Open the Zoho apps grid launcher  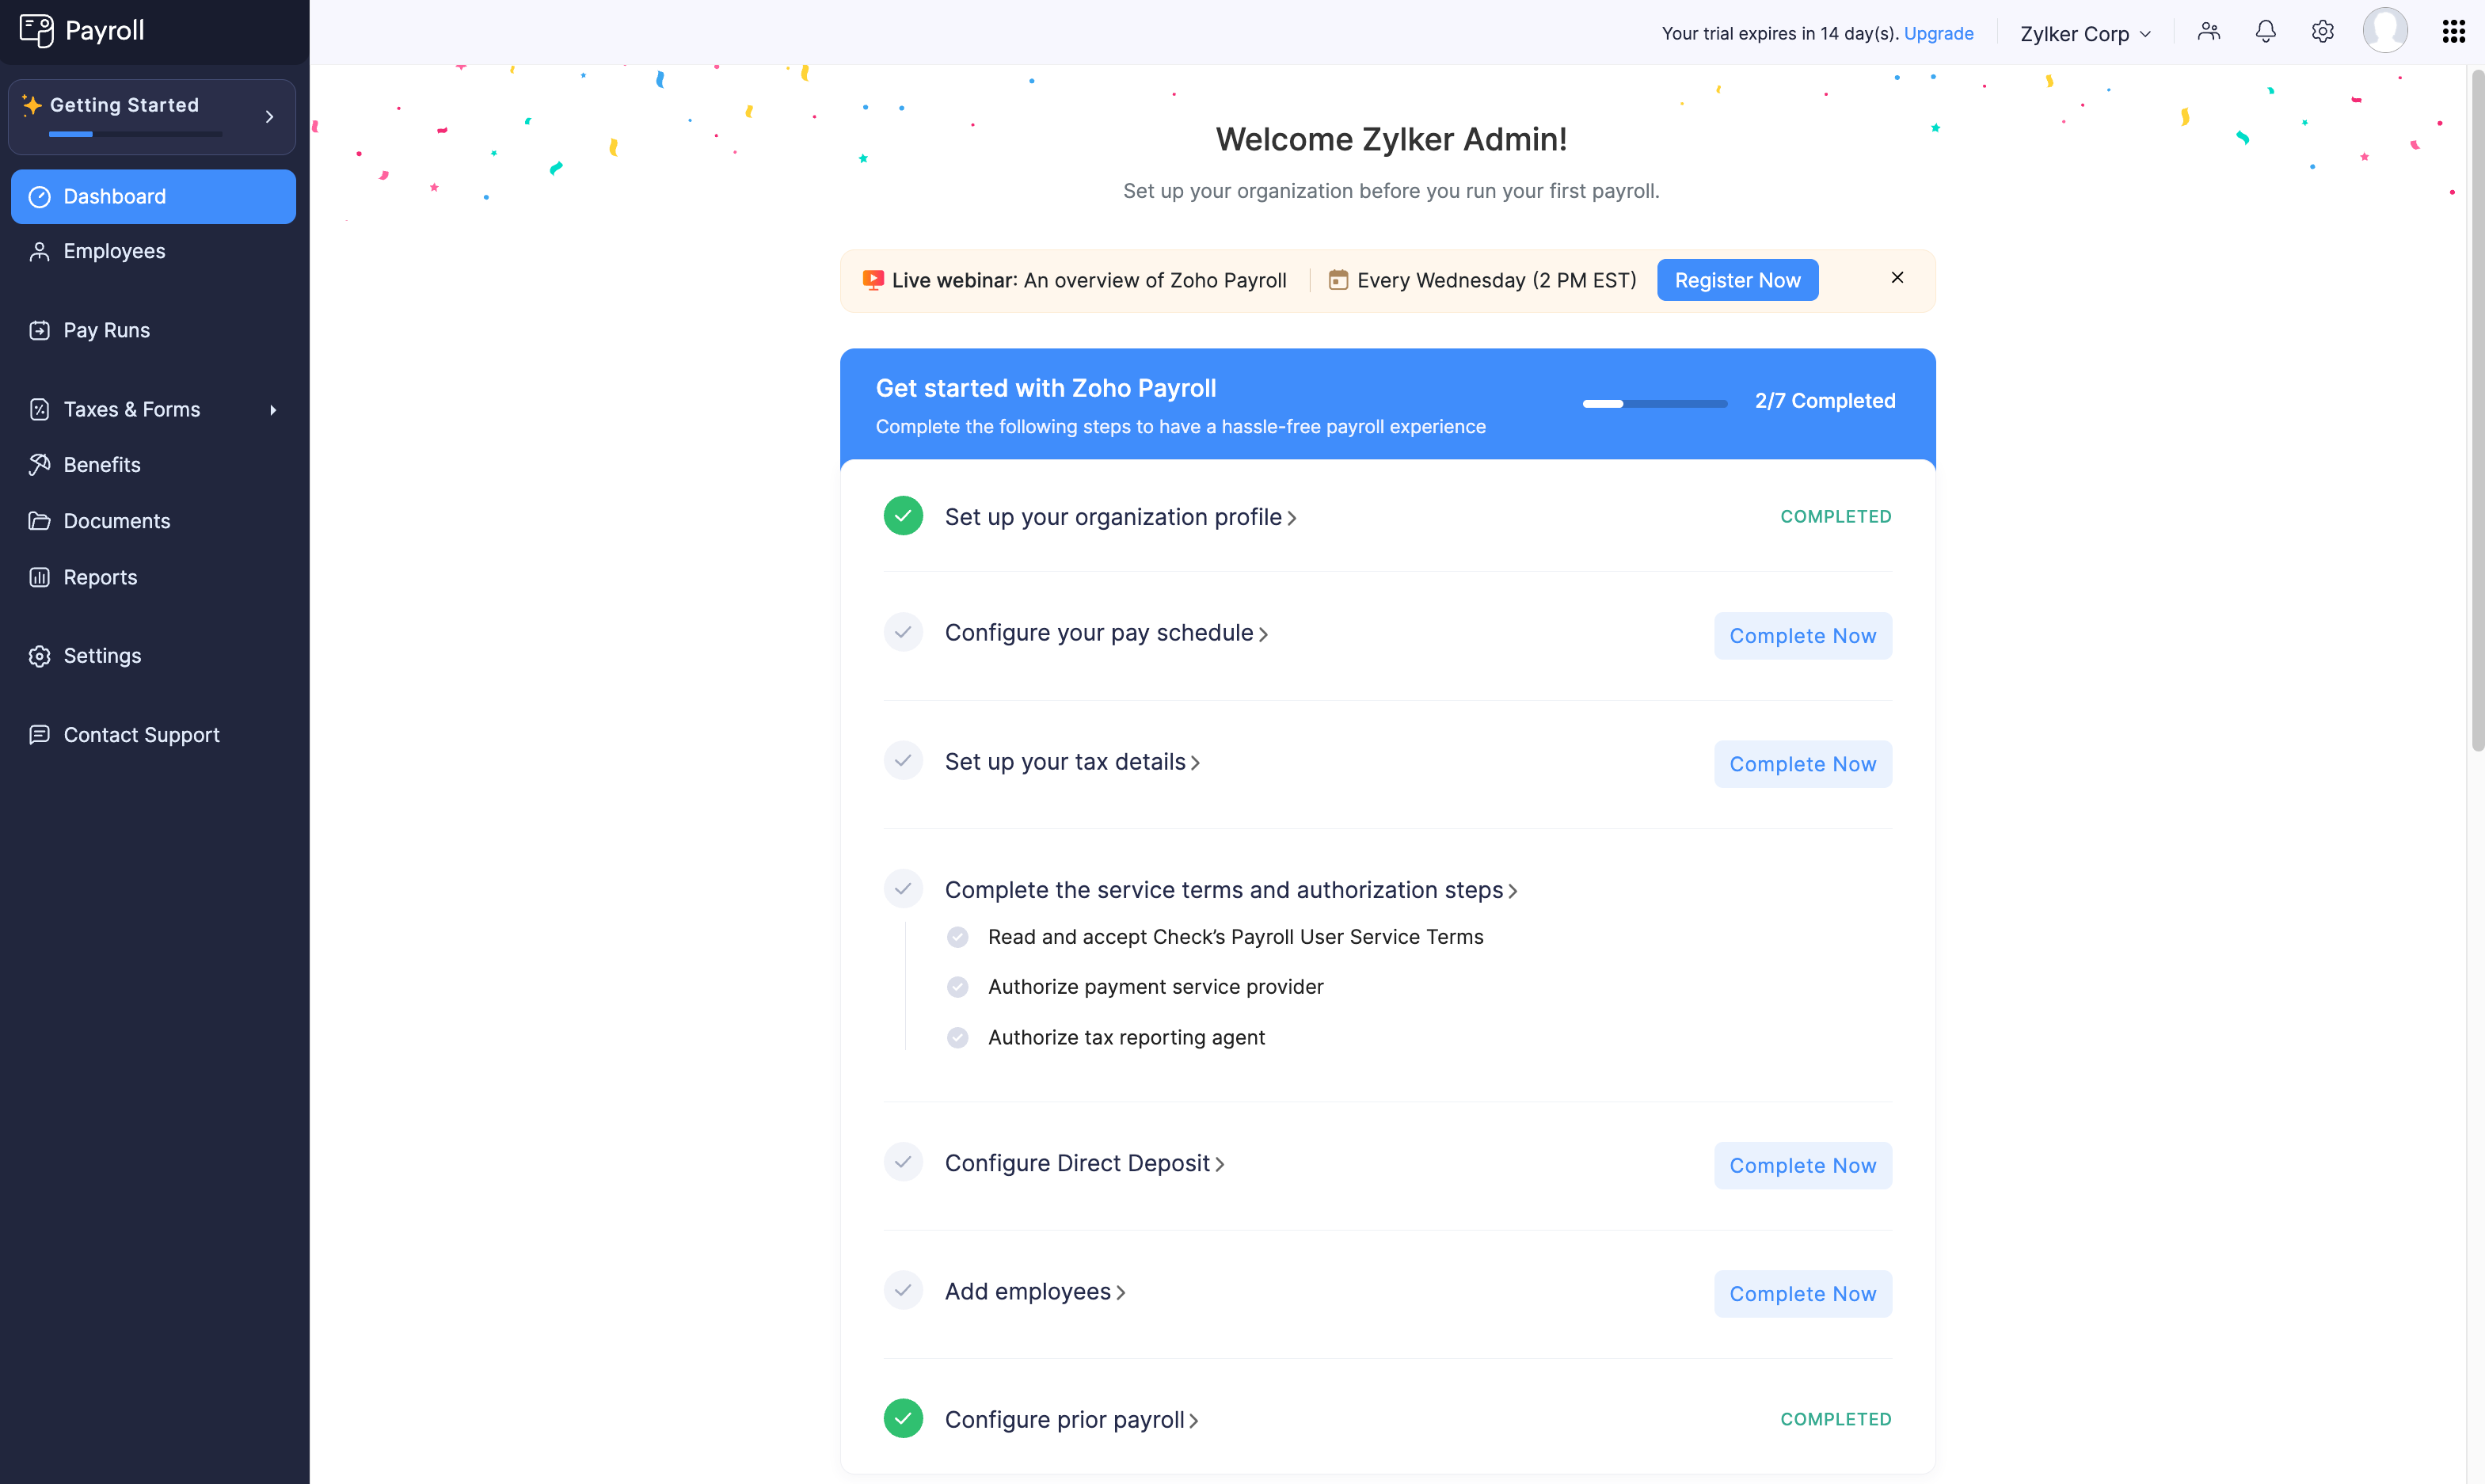coord(2453,31)
